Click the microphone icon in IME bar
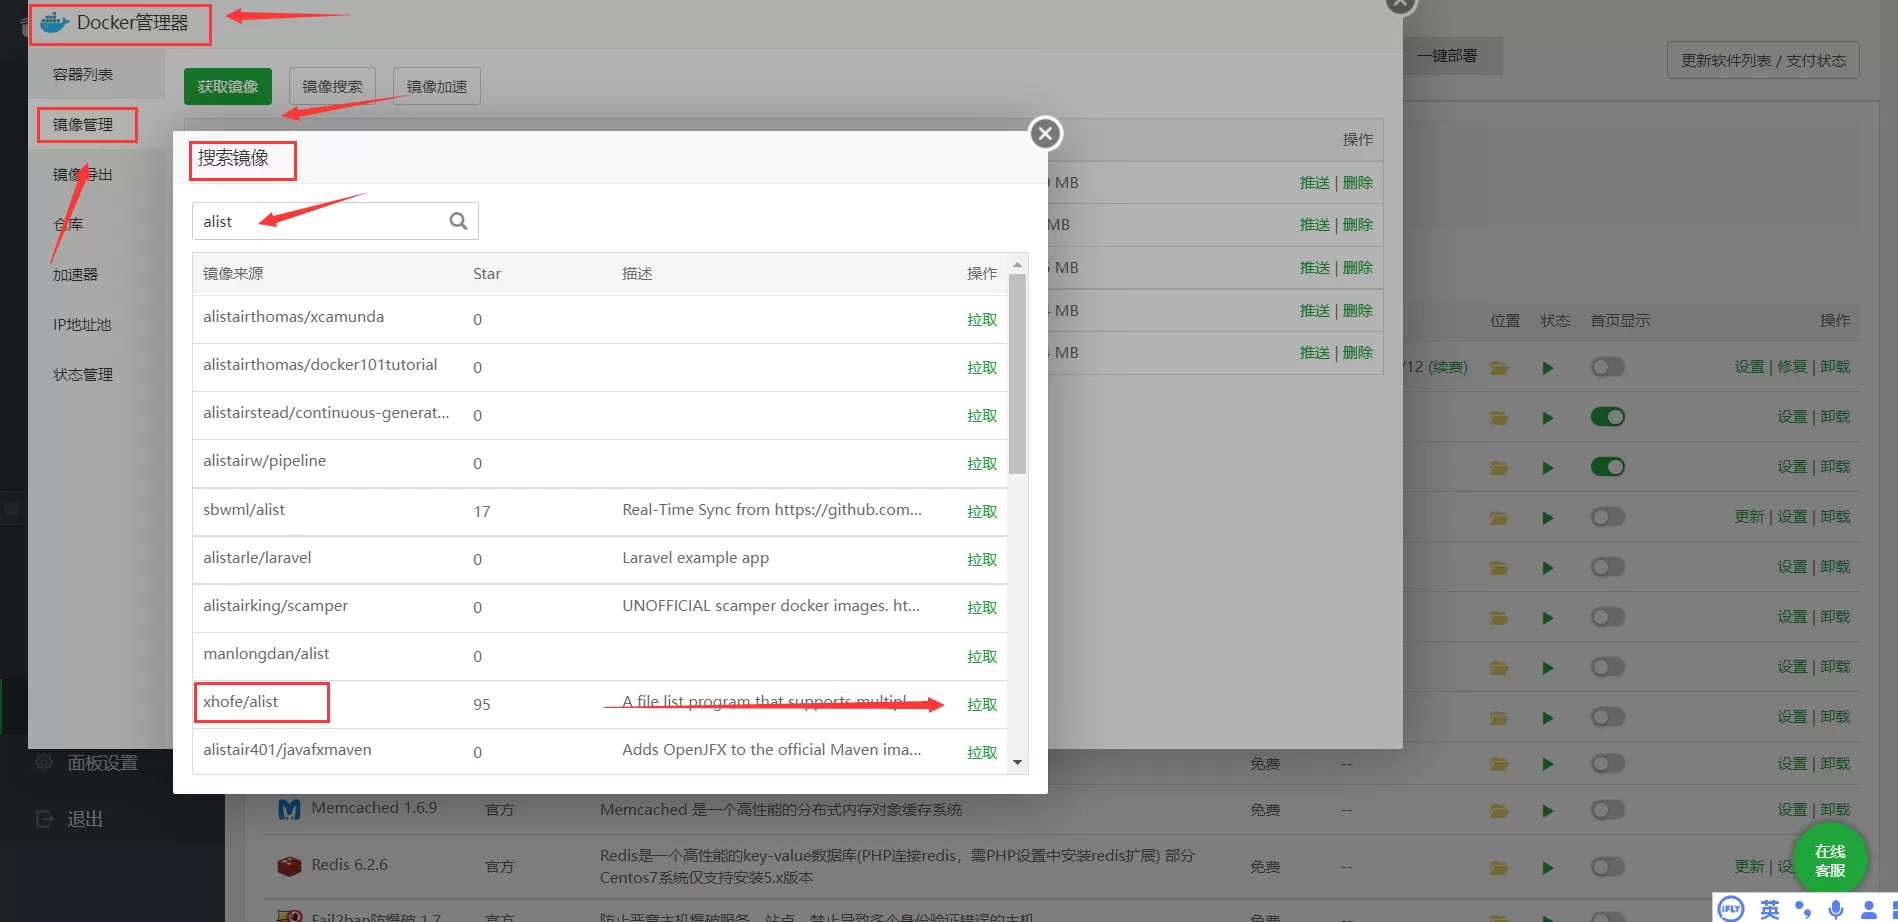1898x922 pixels. tap(1836, 909)
